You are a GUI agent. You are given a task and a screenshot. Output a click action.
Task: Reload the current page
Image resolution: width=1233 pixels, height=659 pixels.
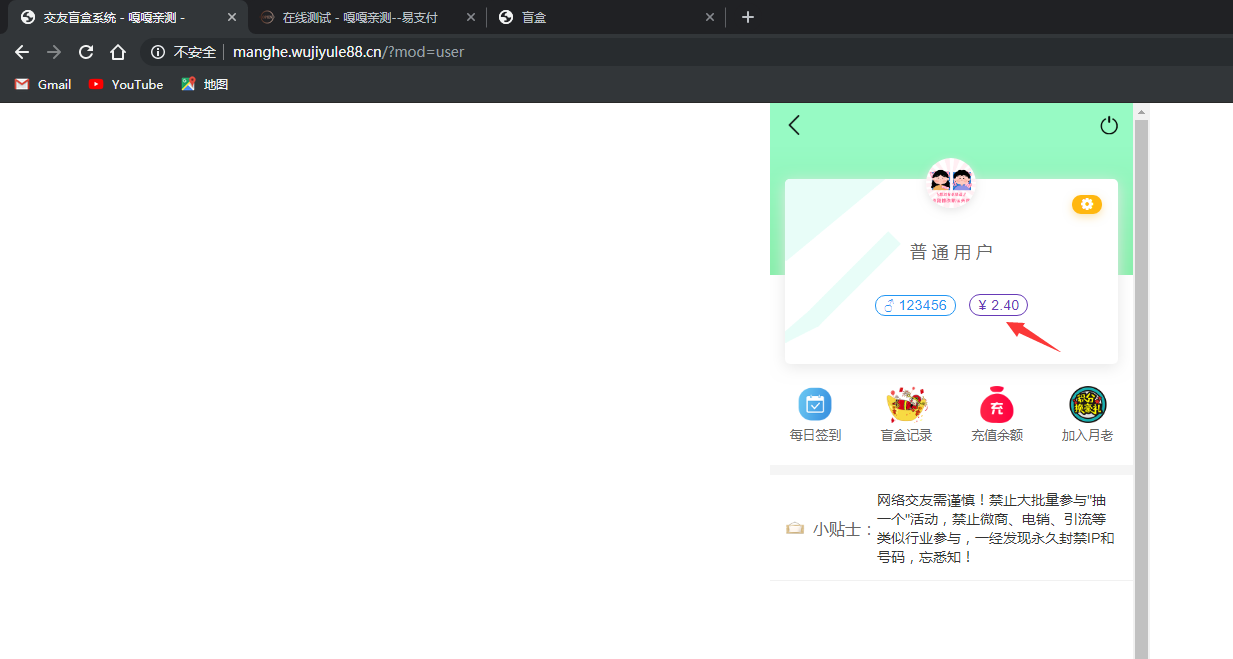(x=86, y=52)
